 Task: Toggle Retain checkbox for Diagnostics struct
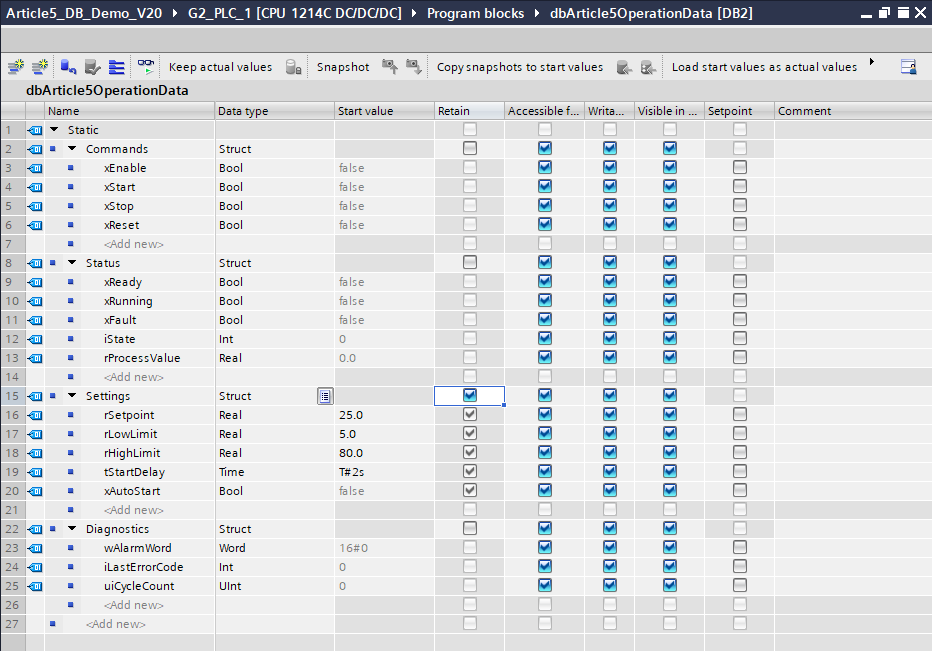click(470, 528)
